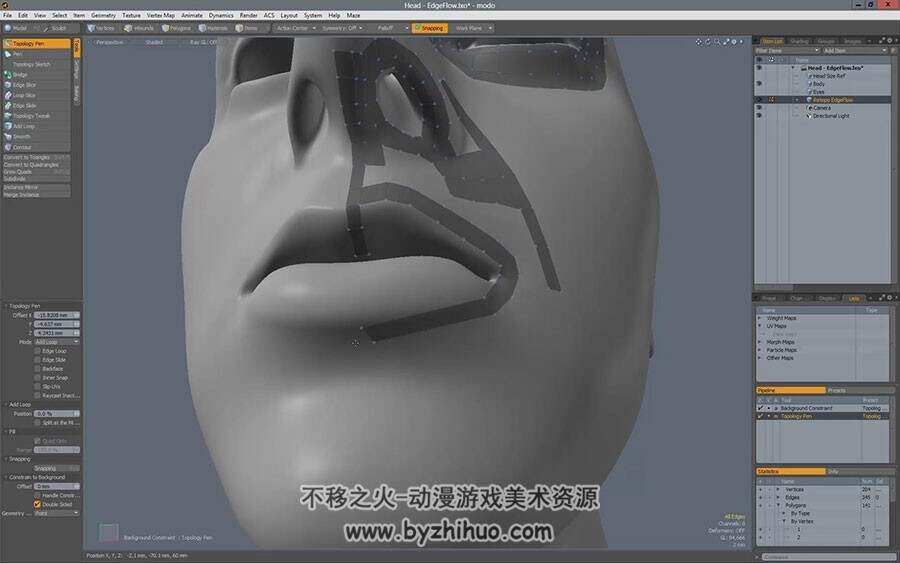This screenshot has width=900, height=563.
Task: Click the Retopo EdgeFlow mesh icon
Action: 809,100
